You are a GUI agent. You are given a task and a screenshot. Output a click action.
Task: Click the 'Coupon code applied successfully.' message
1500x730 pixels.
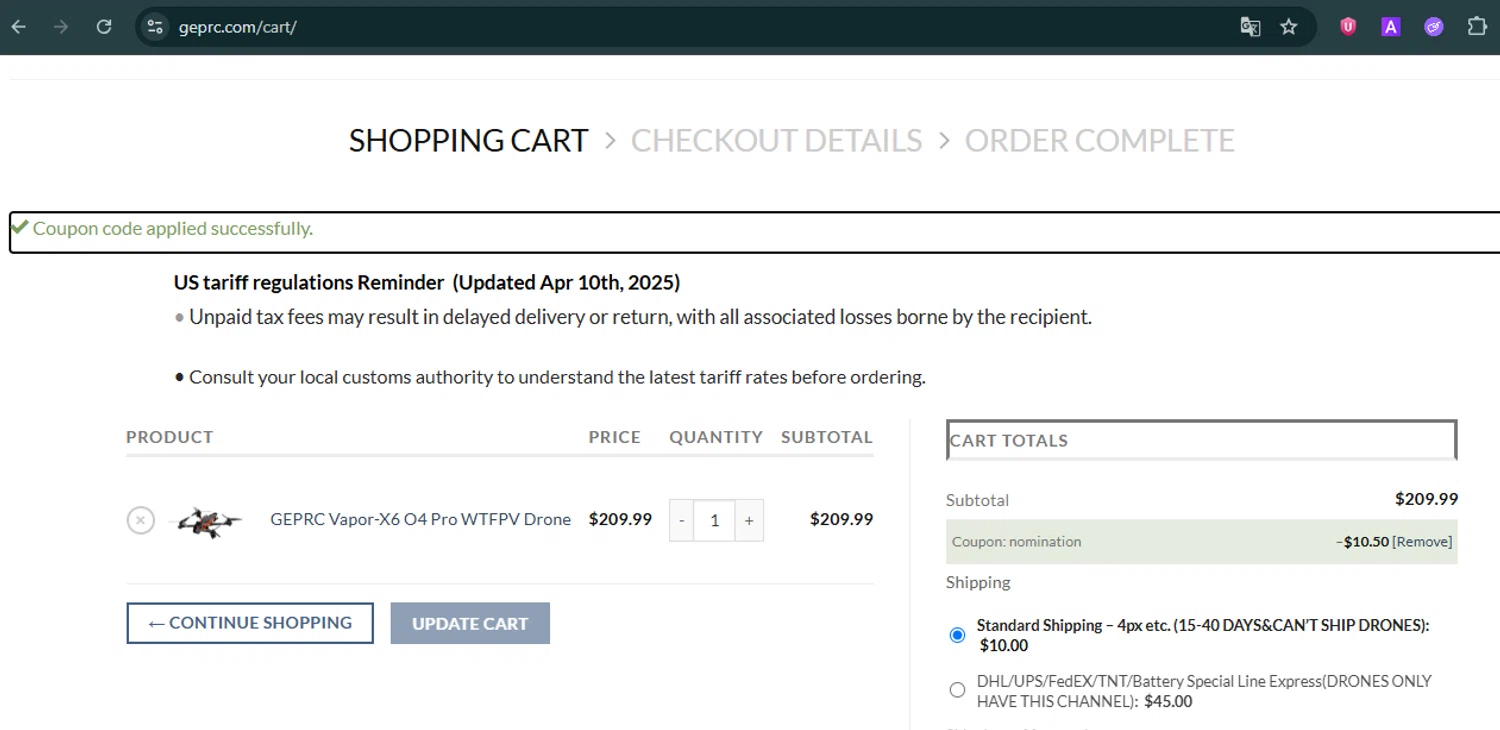point(173,229)
